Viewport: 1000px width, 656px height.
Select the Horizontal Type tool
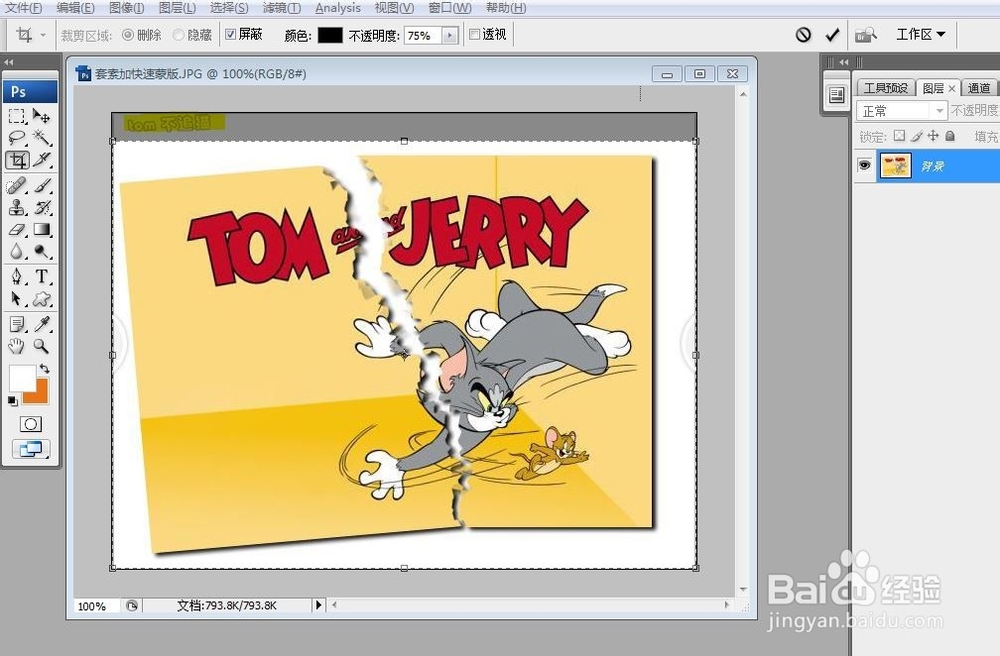41,276
